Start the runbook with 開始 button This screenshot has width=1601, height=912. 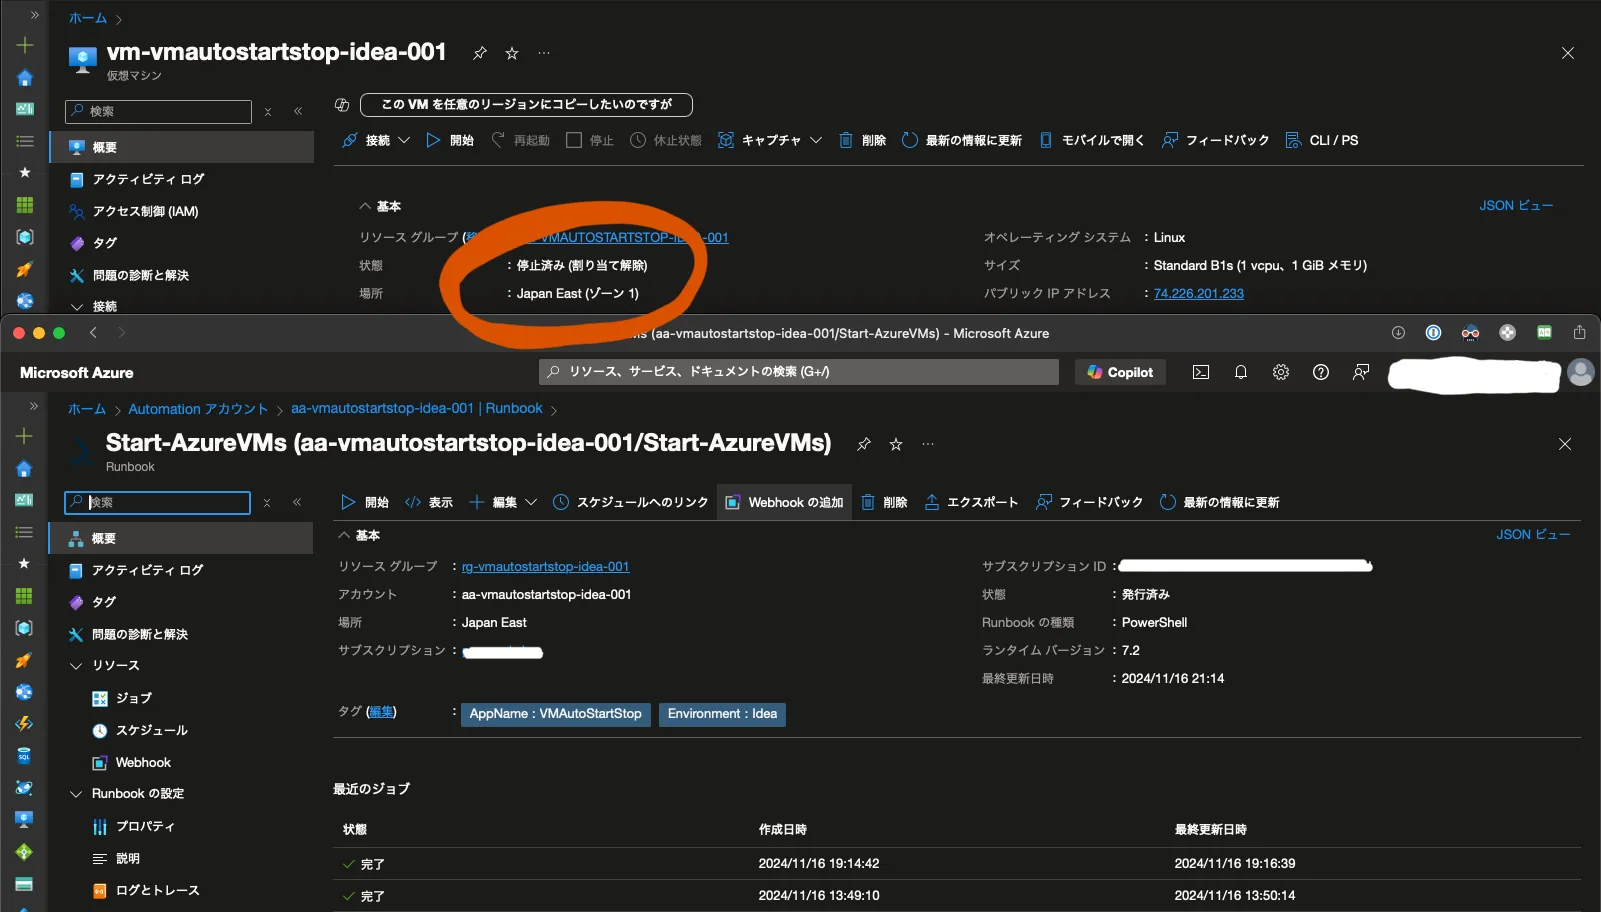point(365,502)
